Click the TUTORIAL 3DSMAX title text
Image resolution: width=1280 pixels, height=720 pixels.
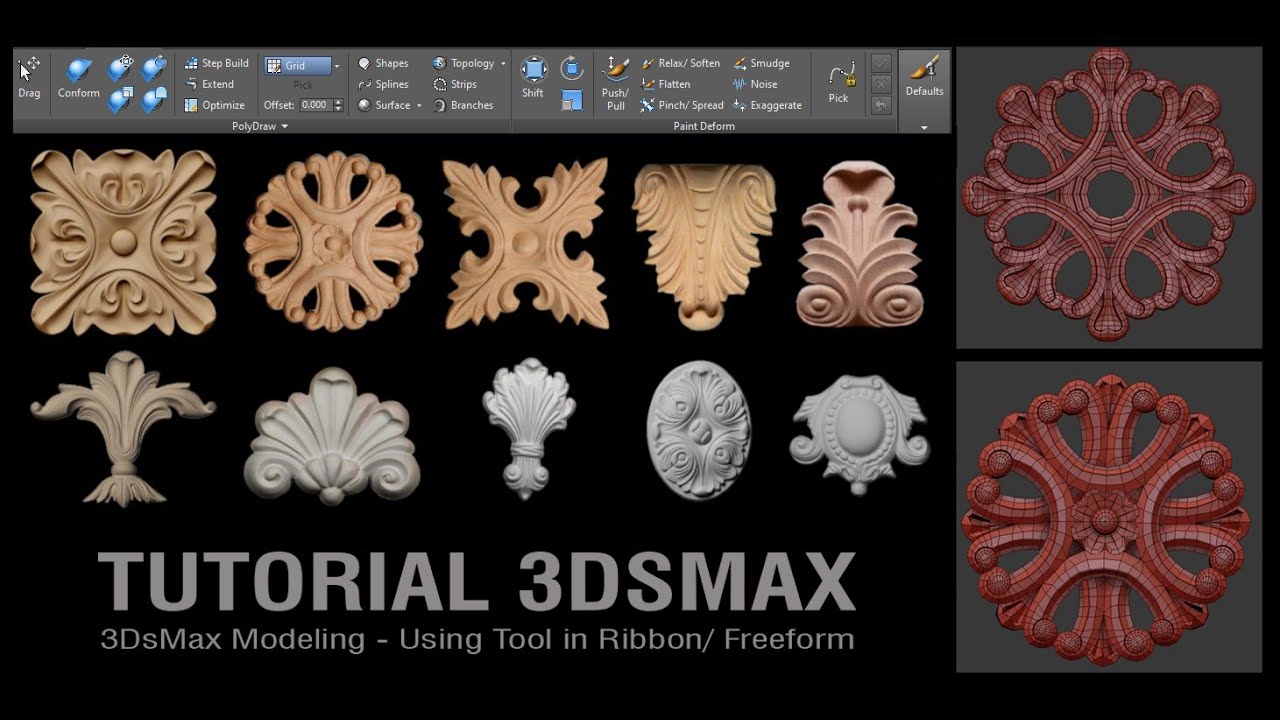[476, 581]
